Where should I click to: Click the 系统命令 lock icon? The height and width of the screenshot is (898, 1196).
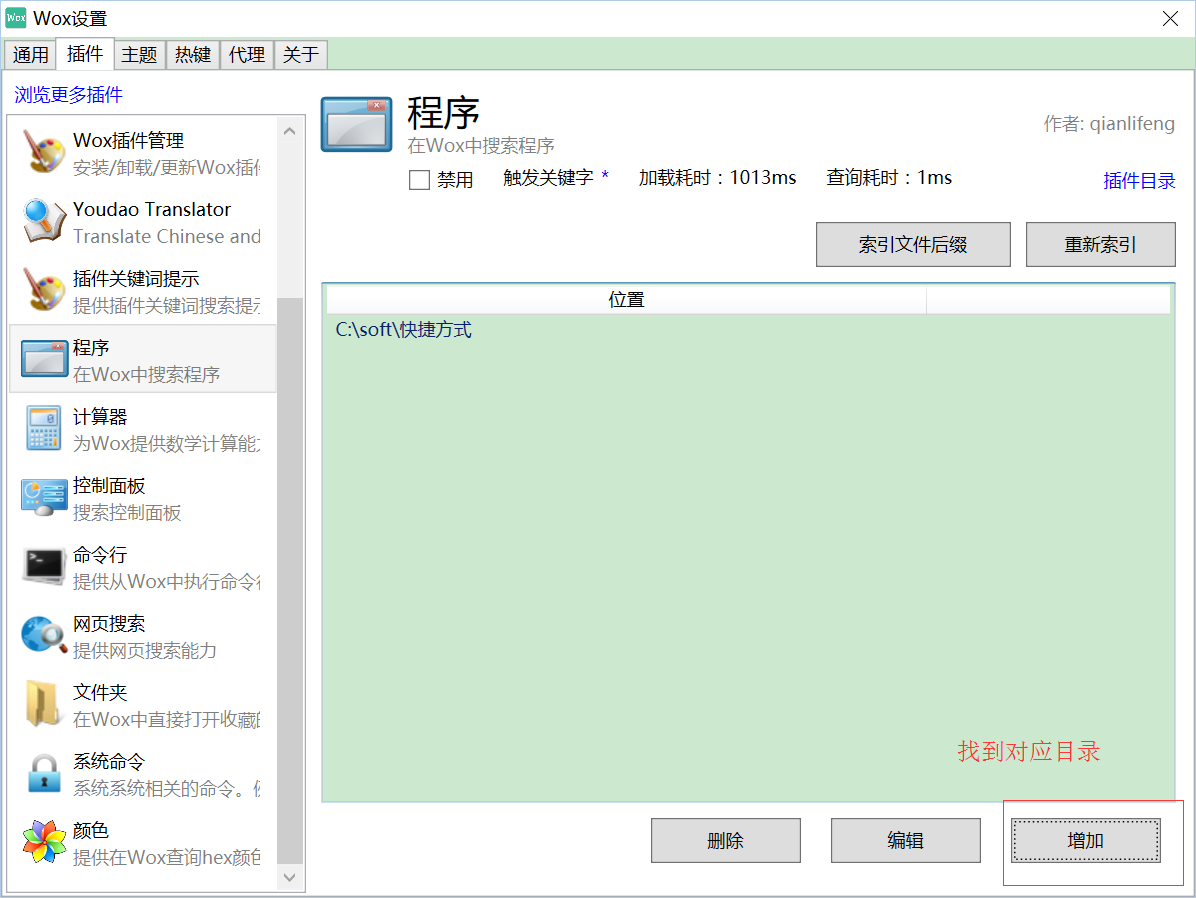43,774
